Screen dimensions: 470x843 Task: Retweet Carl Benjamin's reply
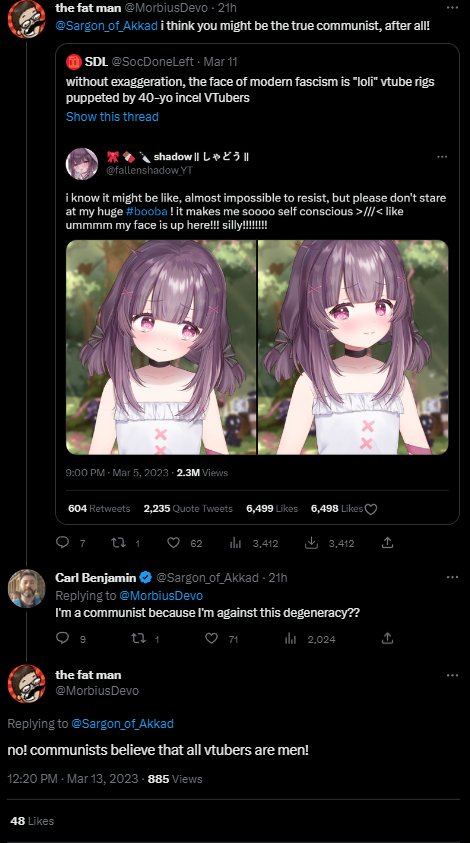coord(138,638)
